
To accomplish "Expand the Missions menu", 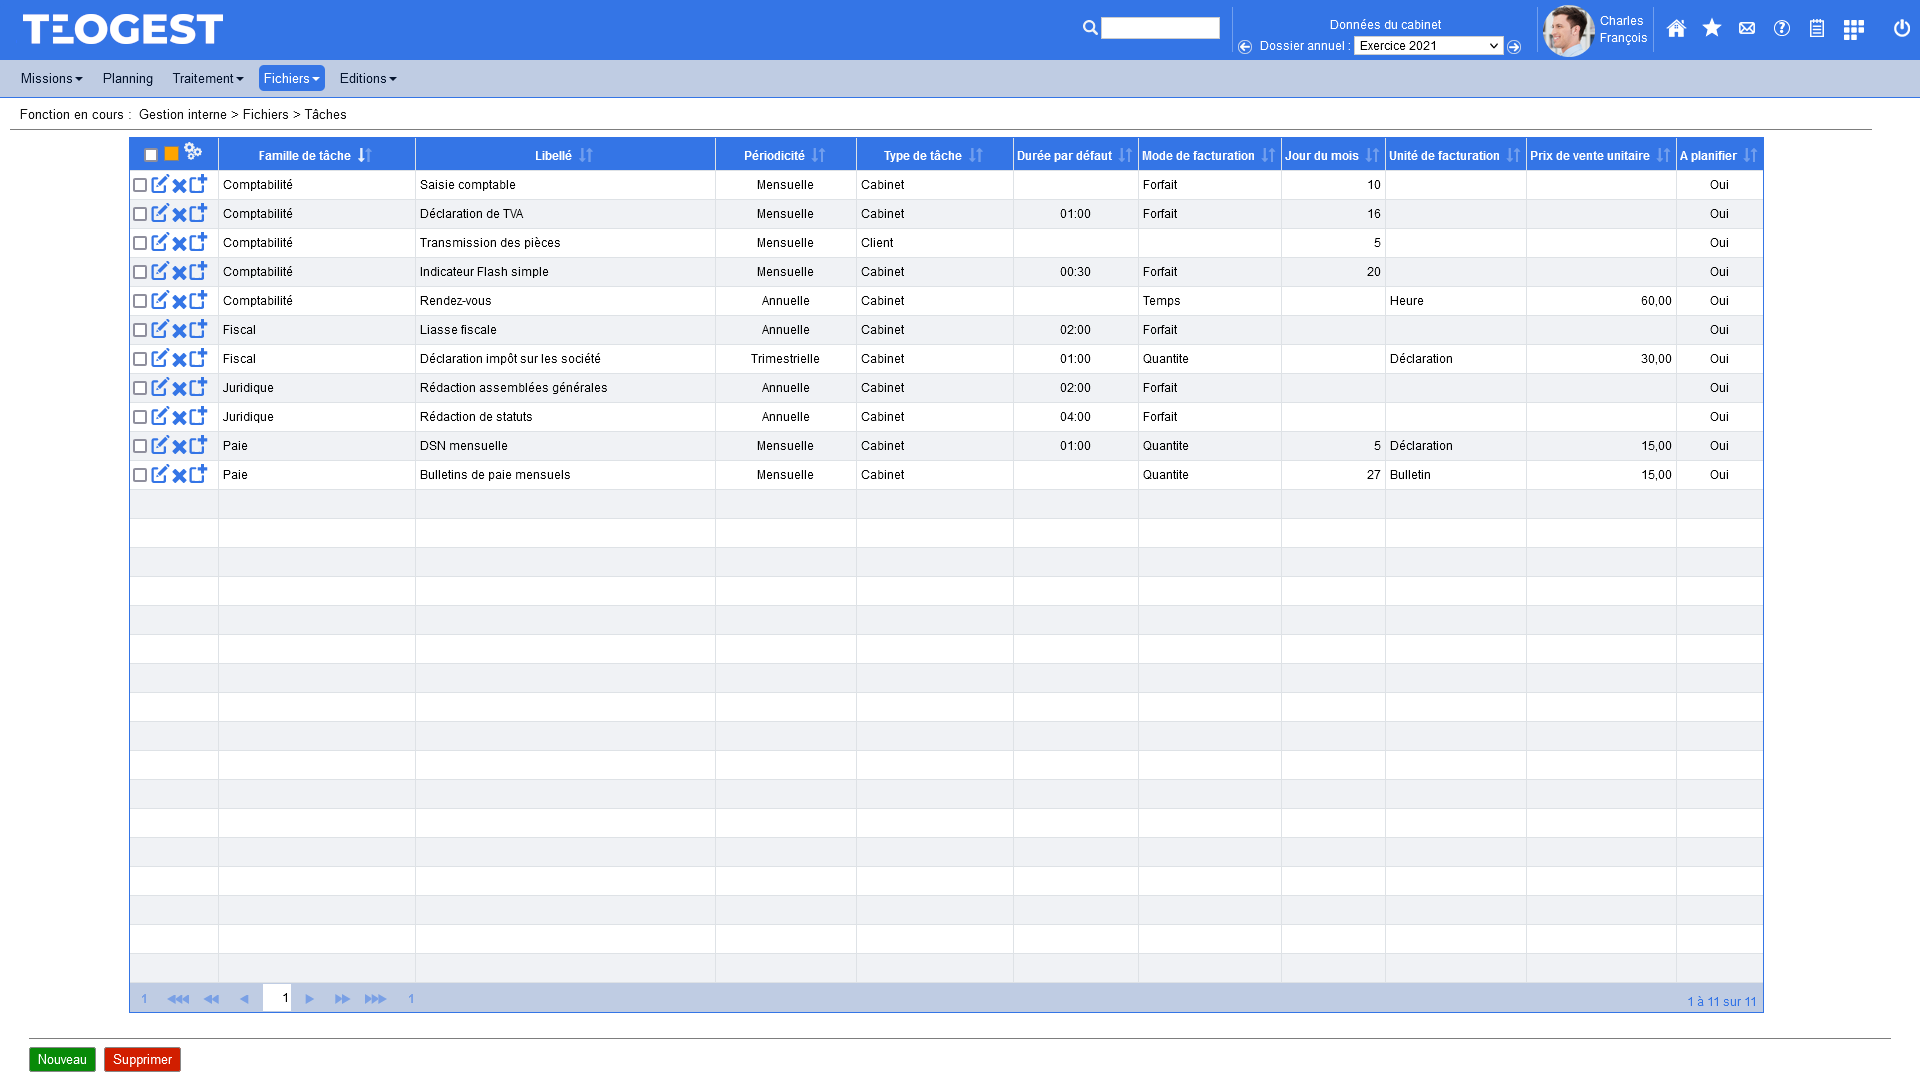I will pos(51,78).
